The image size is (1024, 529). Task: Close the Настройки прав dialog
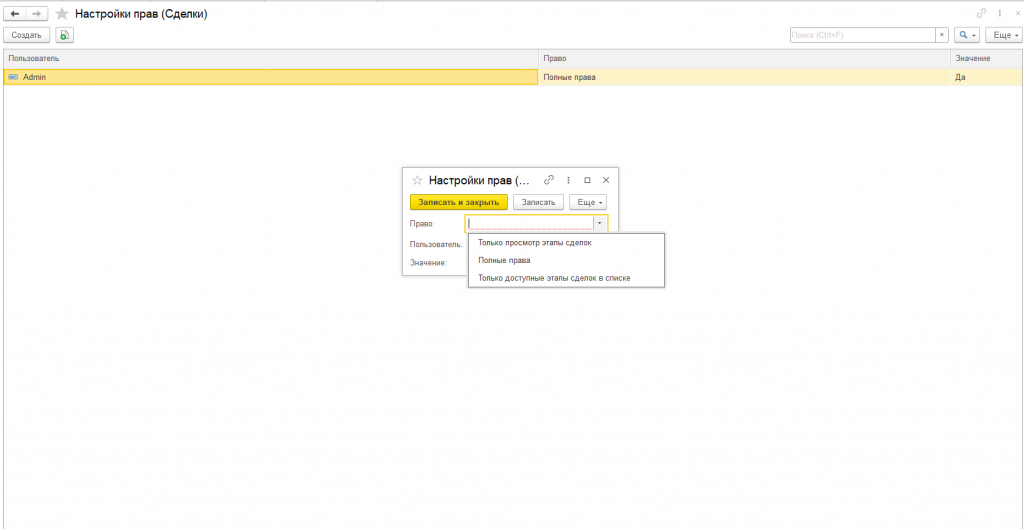(606, 180)
